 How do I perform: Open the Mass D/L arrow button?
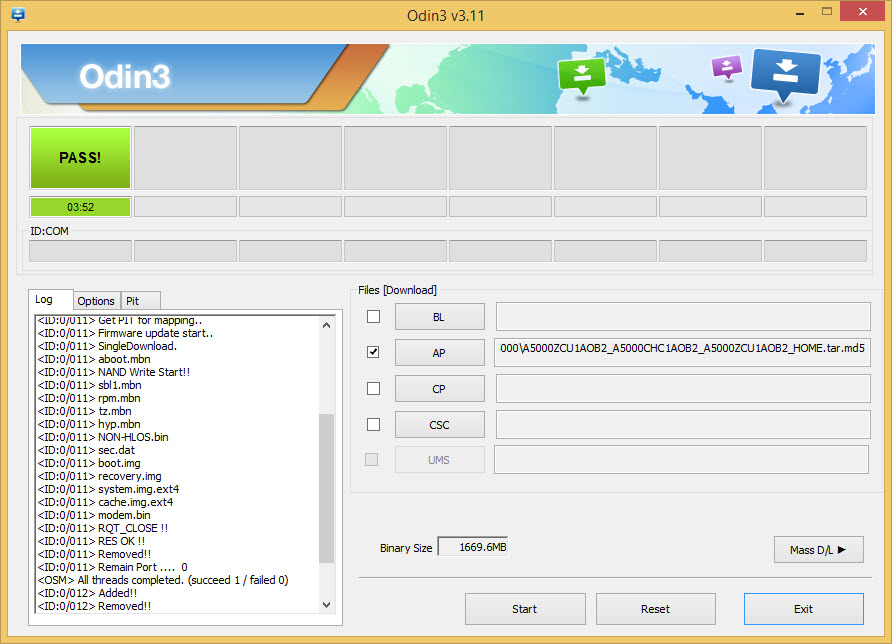click(x=819, y=550)
